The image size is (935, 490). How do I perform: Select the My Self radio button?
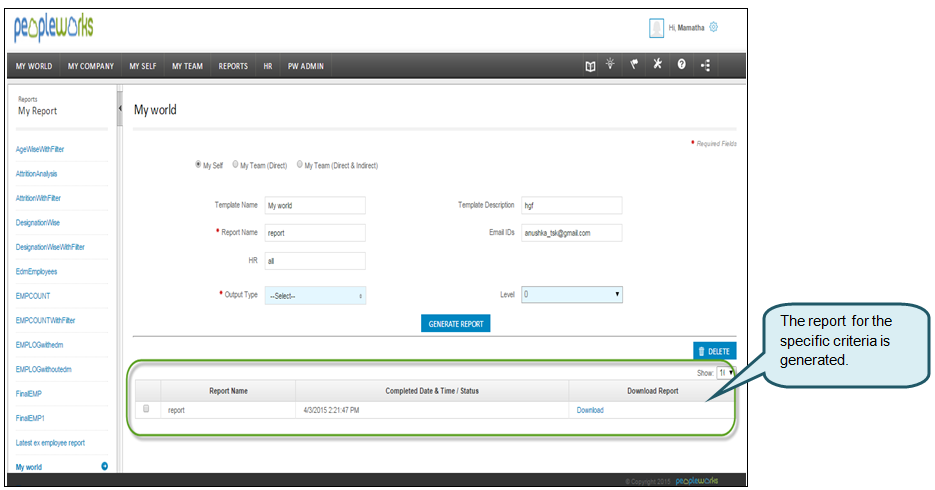(198, 165)
